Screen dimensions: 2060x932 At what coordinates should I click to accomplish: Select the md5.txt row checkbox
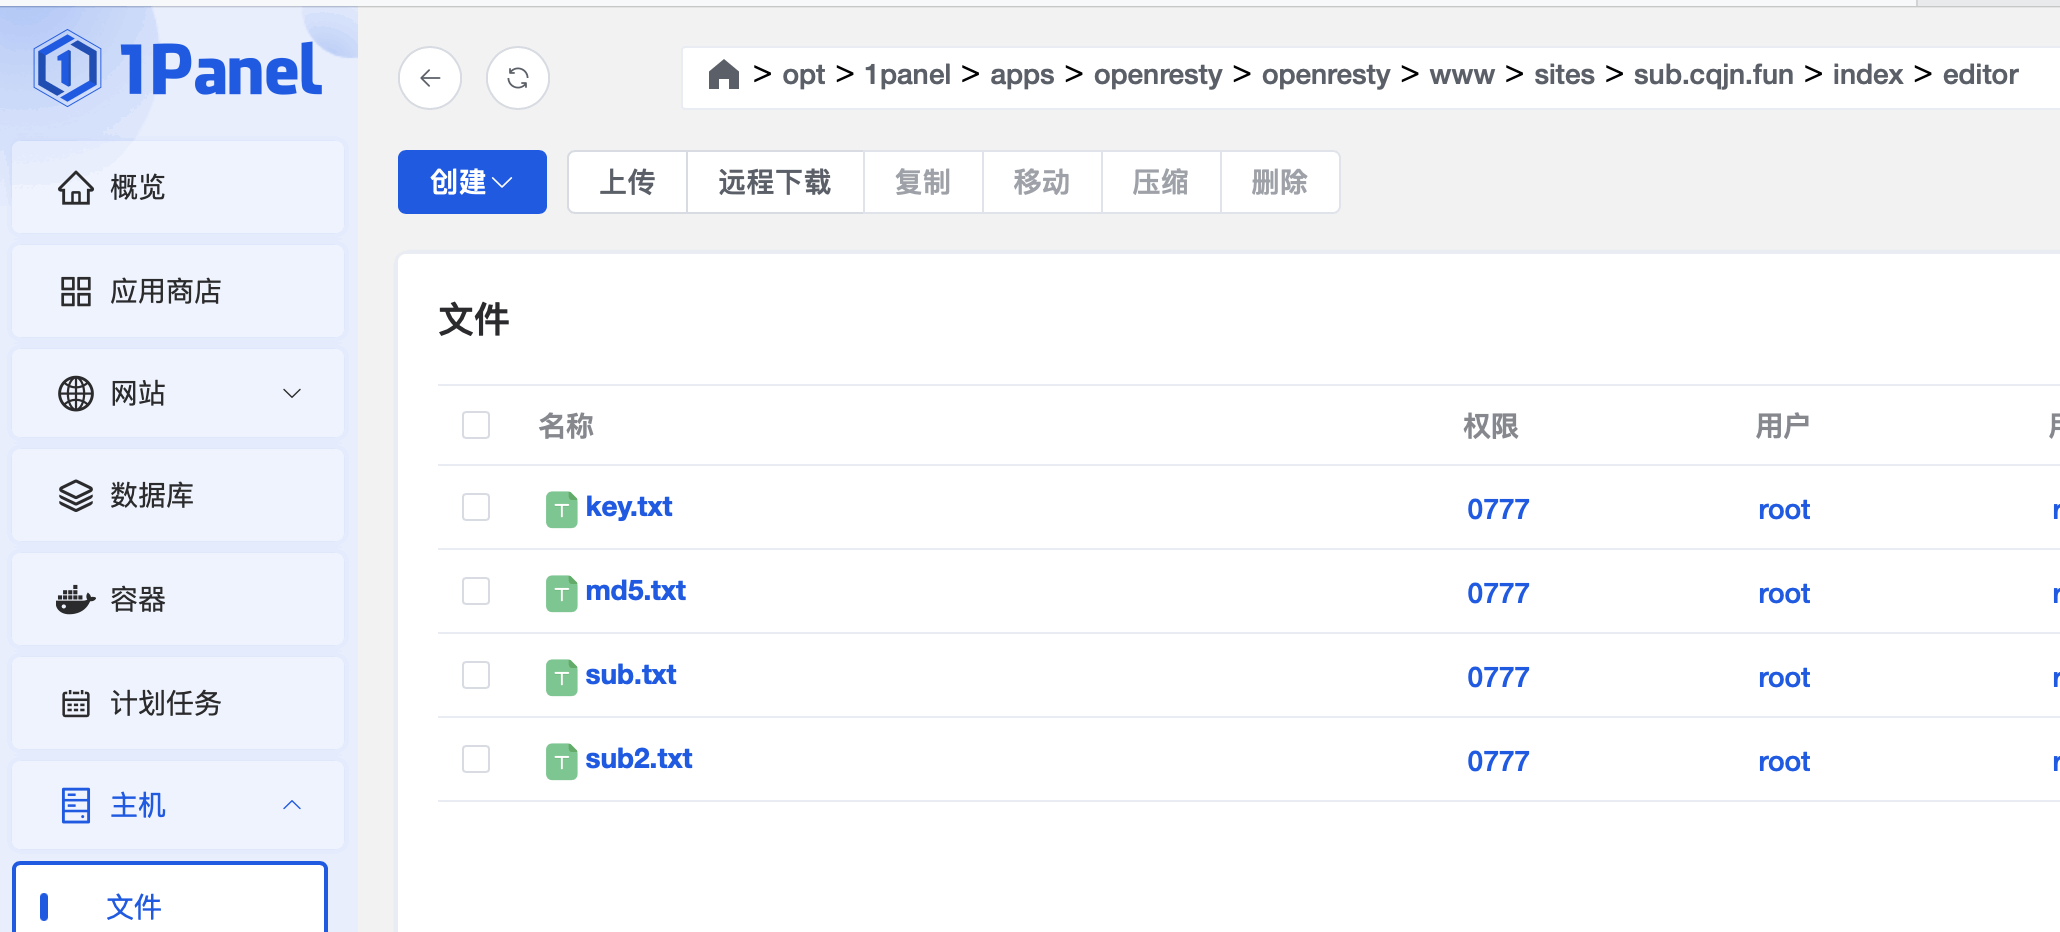(x=476, y=592)
